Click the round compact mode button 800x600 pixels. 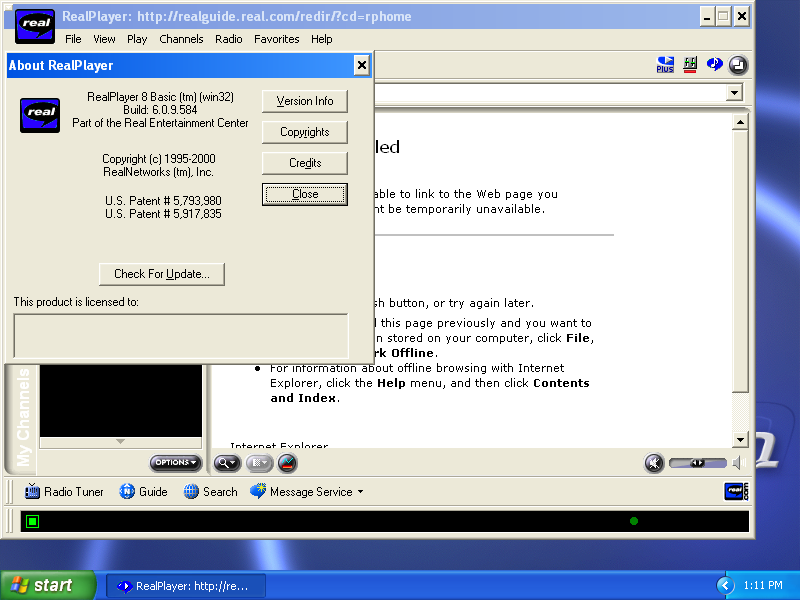click(x=738, y=65)
